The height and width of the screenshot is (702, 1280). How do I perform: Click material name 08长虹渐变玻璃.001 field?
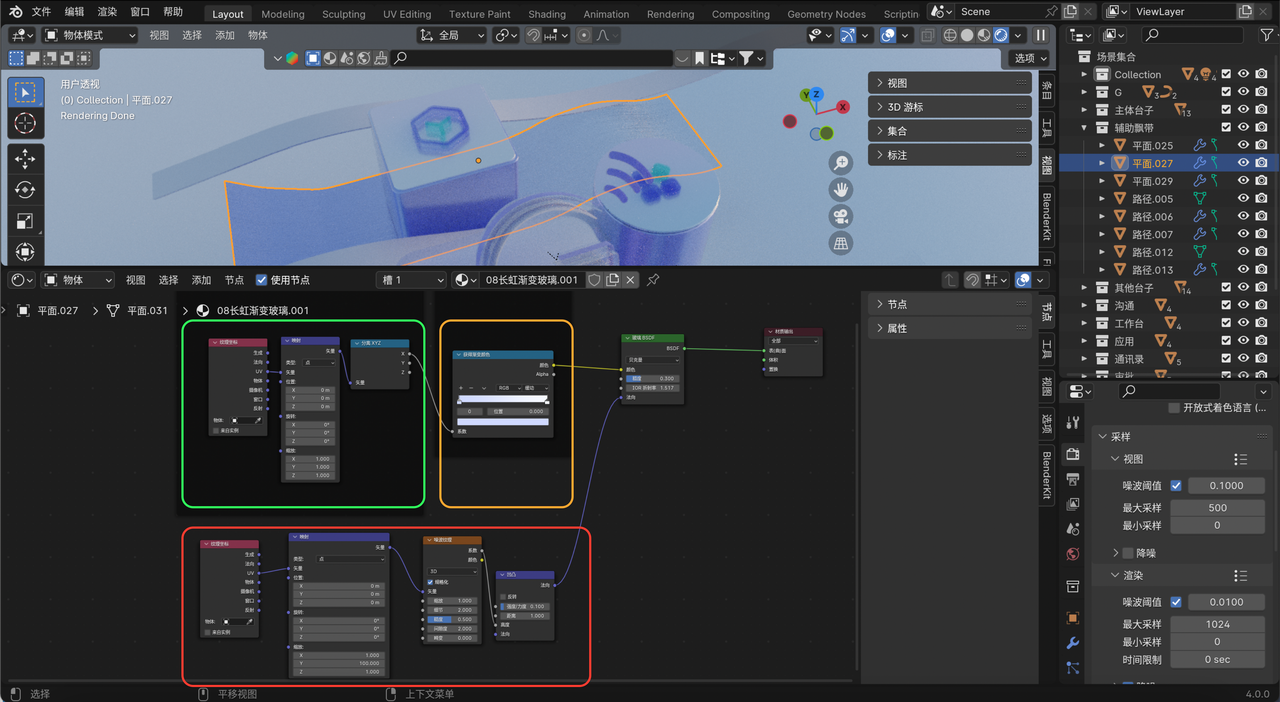(532, 280)
